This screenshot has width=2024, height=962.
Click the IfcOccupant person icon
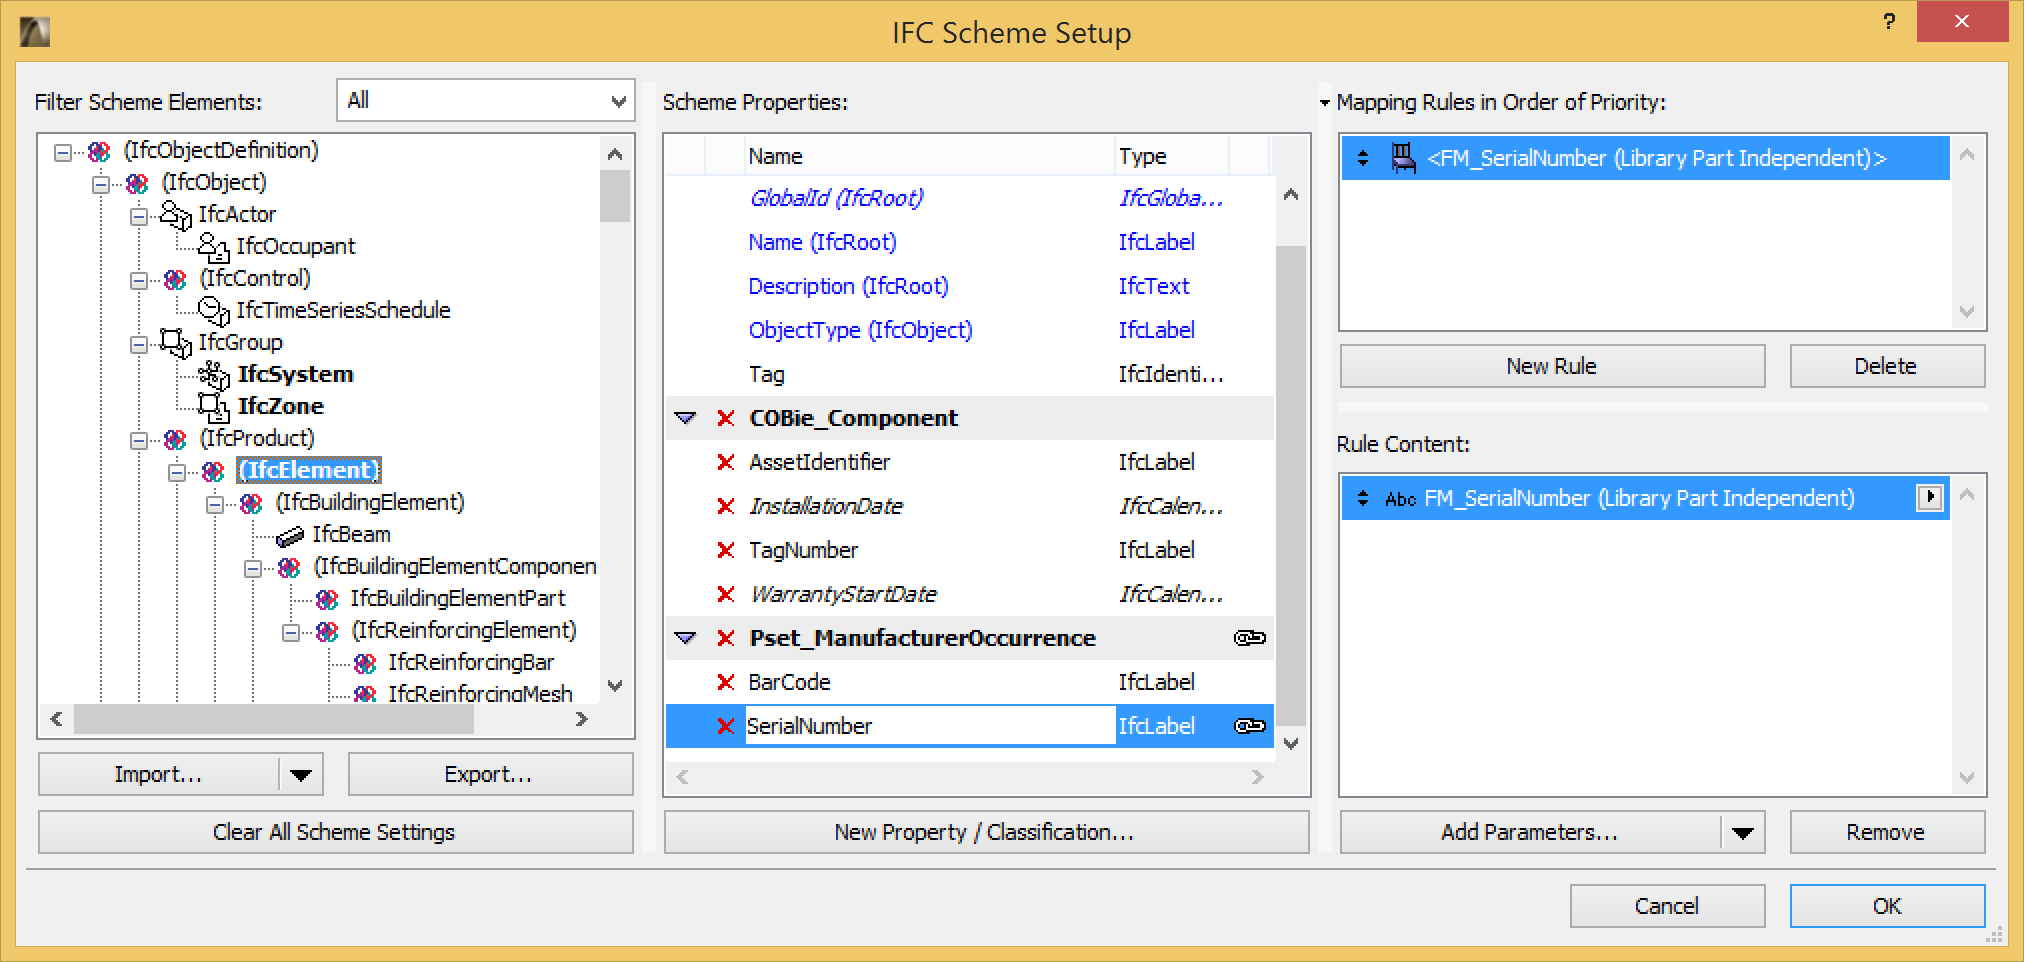click(214, 245)
